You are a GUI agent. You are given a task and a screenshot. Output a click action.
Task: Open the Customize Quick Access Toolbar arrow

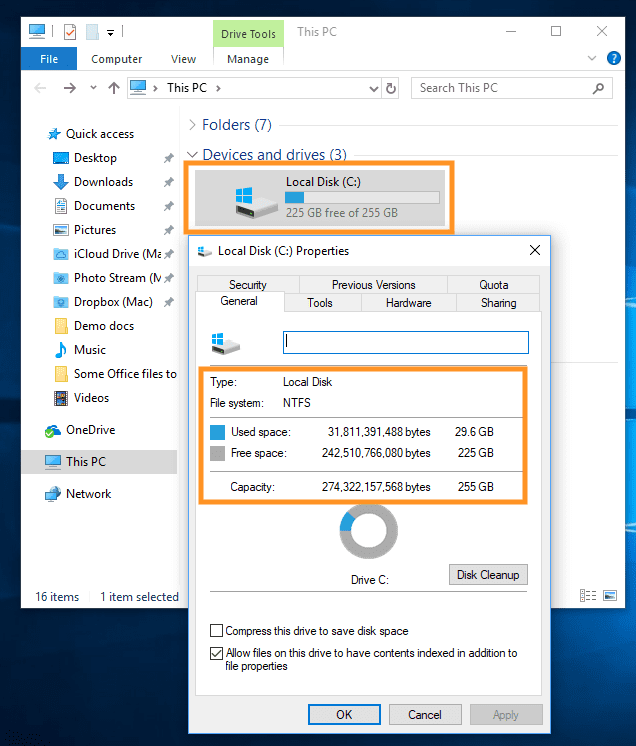(110, 32)
